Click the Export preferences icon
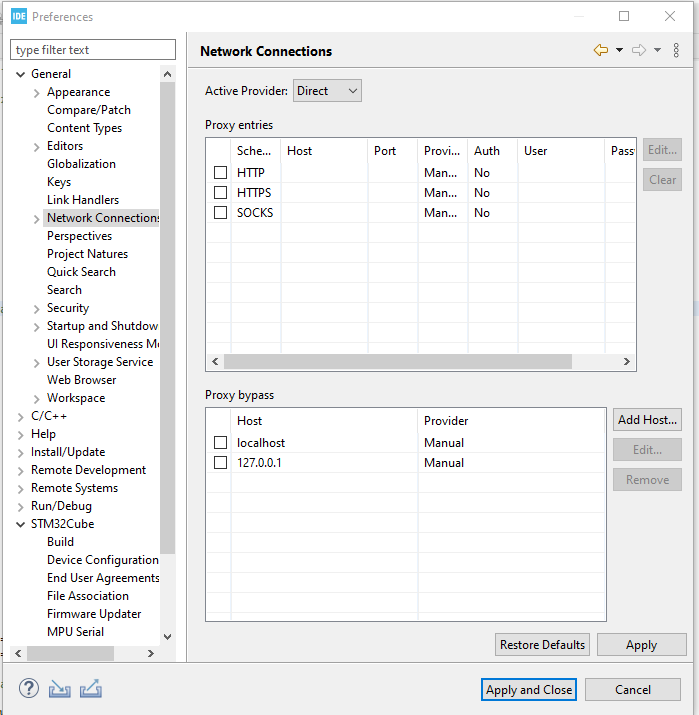 tap(91, 689)
